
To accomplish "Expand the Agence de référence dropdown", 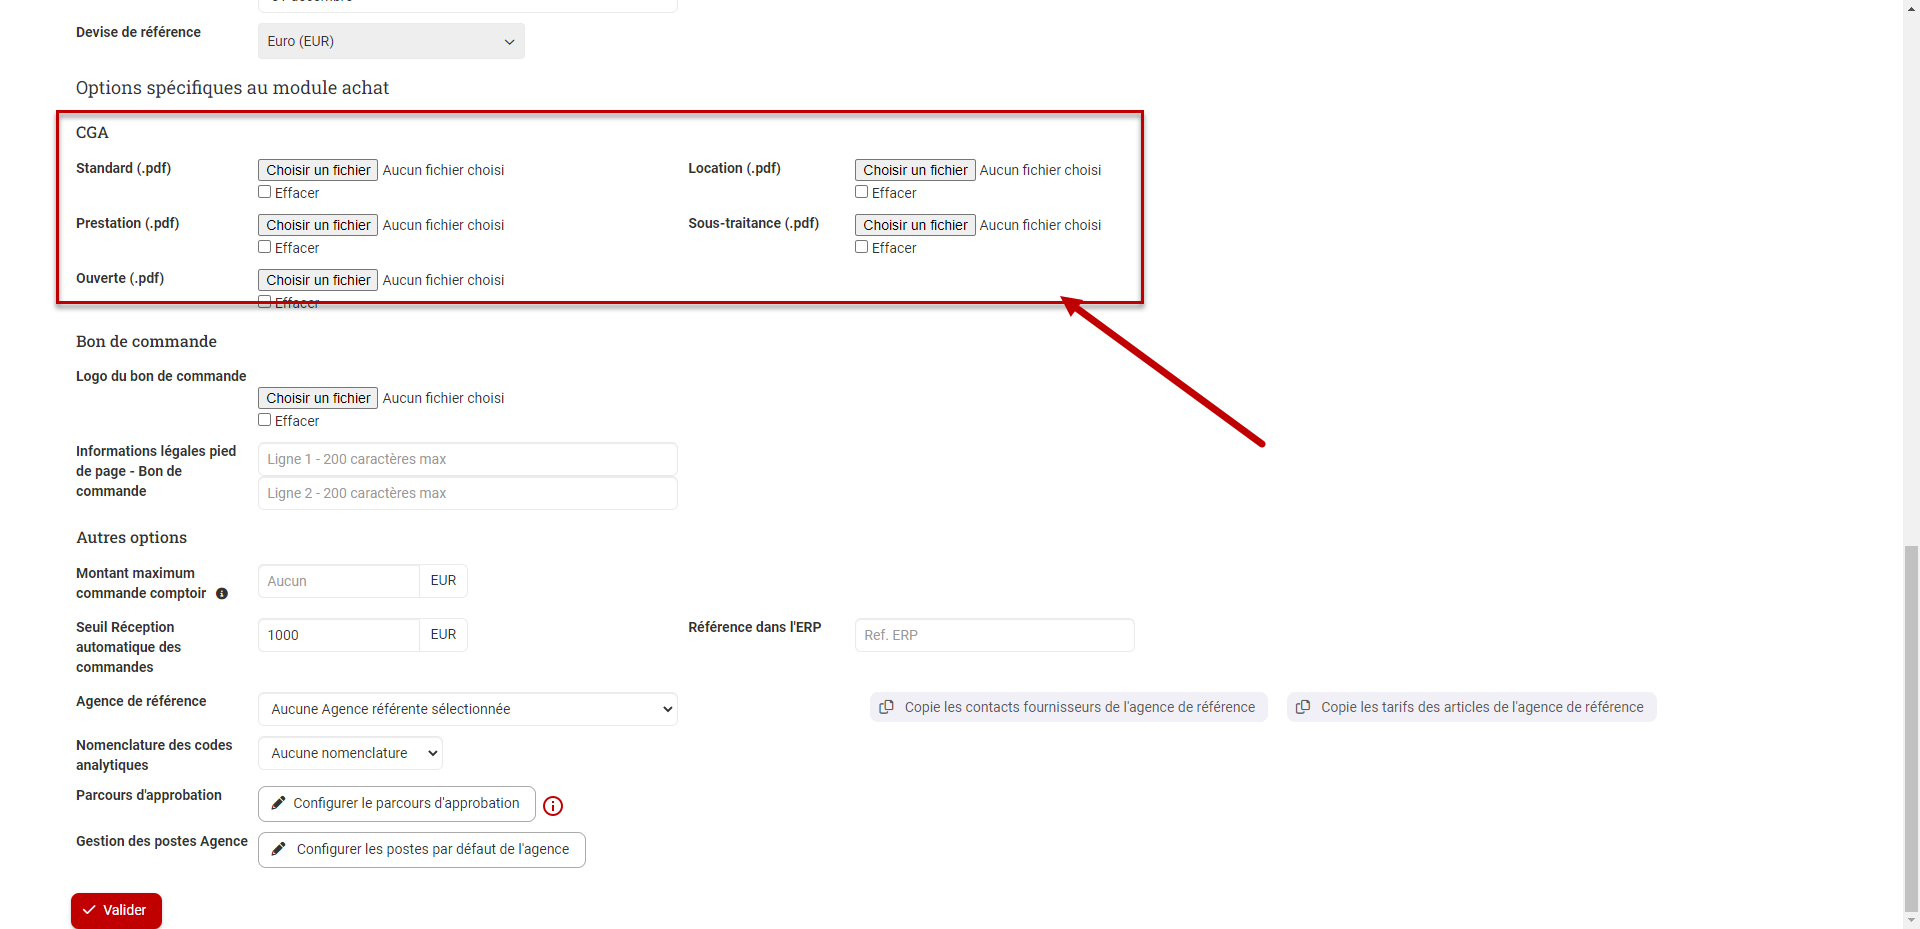I will pyautogui.click(x=467, y=709).
